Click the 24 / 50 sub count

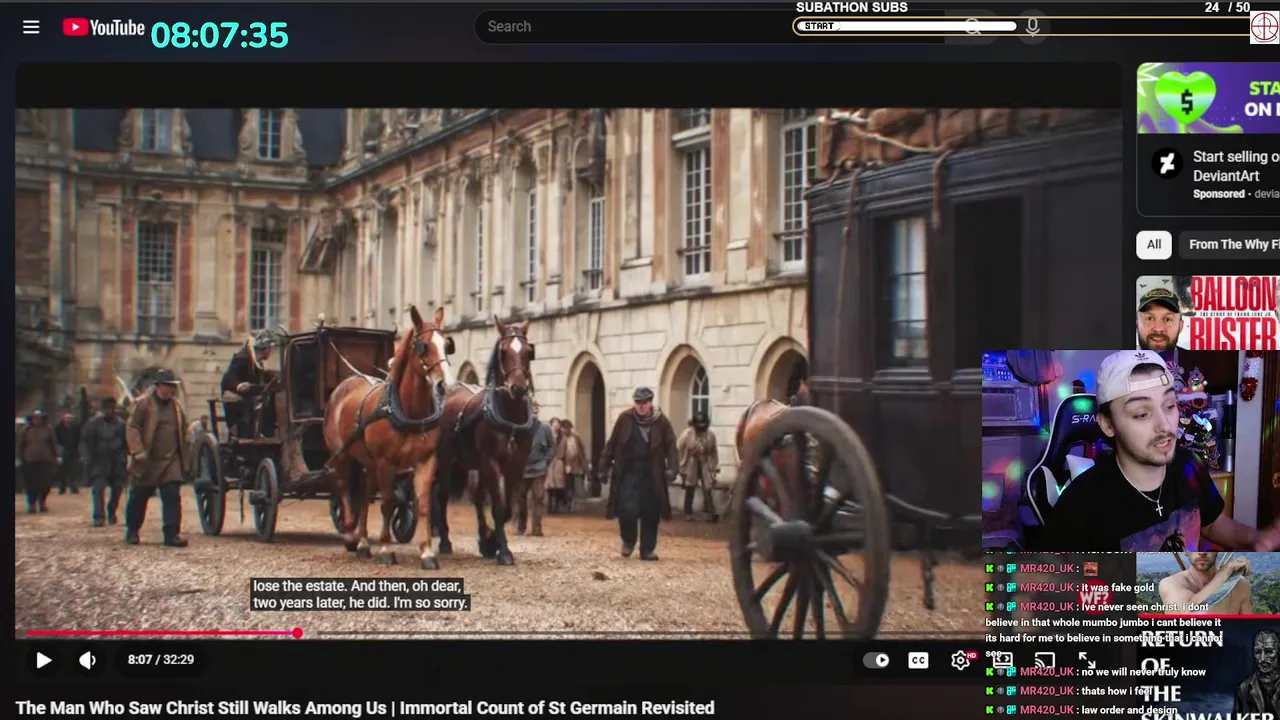pyautogui.click(x=1227, y=7)
